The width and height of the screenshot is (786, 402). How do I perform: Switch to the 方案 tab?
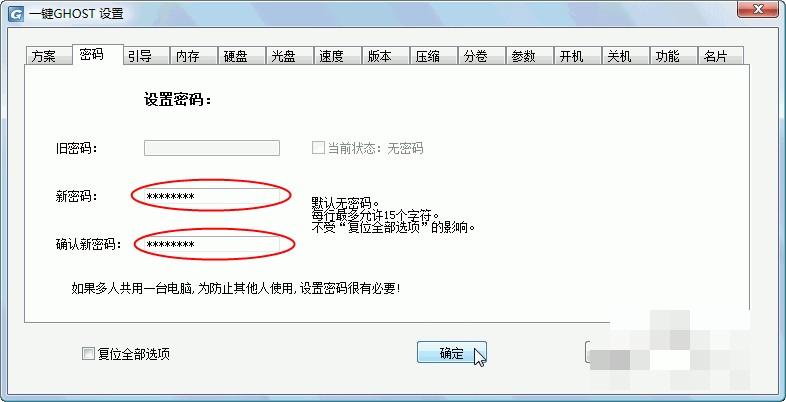coord(48,56)
